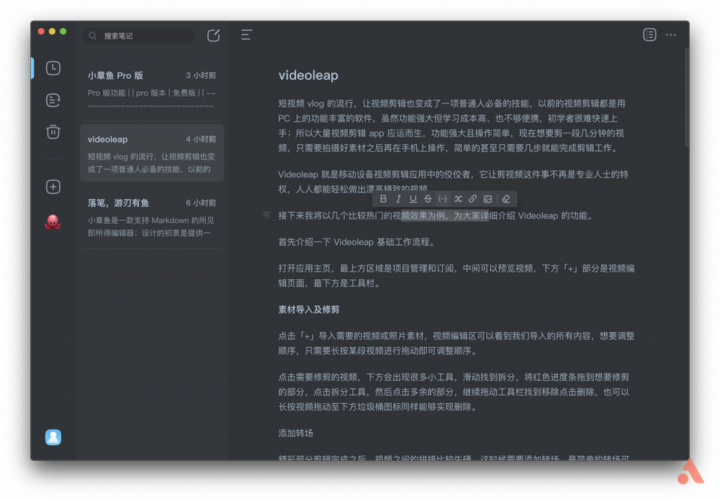720x501 pixels.
Task: Click the editor vertical scrollbar
Action: pos(686,98)
